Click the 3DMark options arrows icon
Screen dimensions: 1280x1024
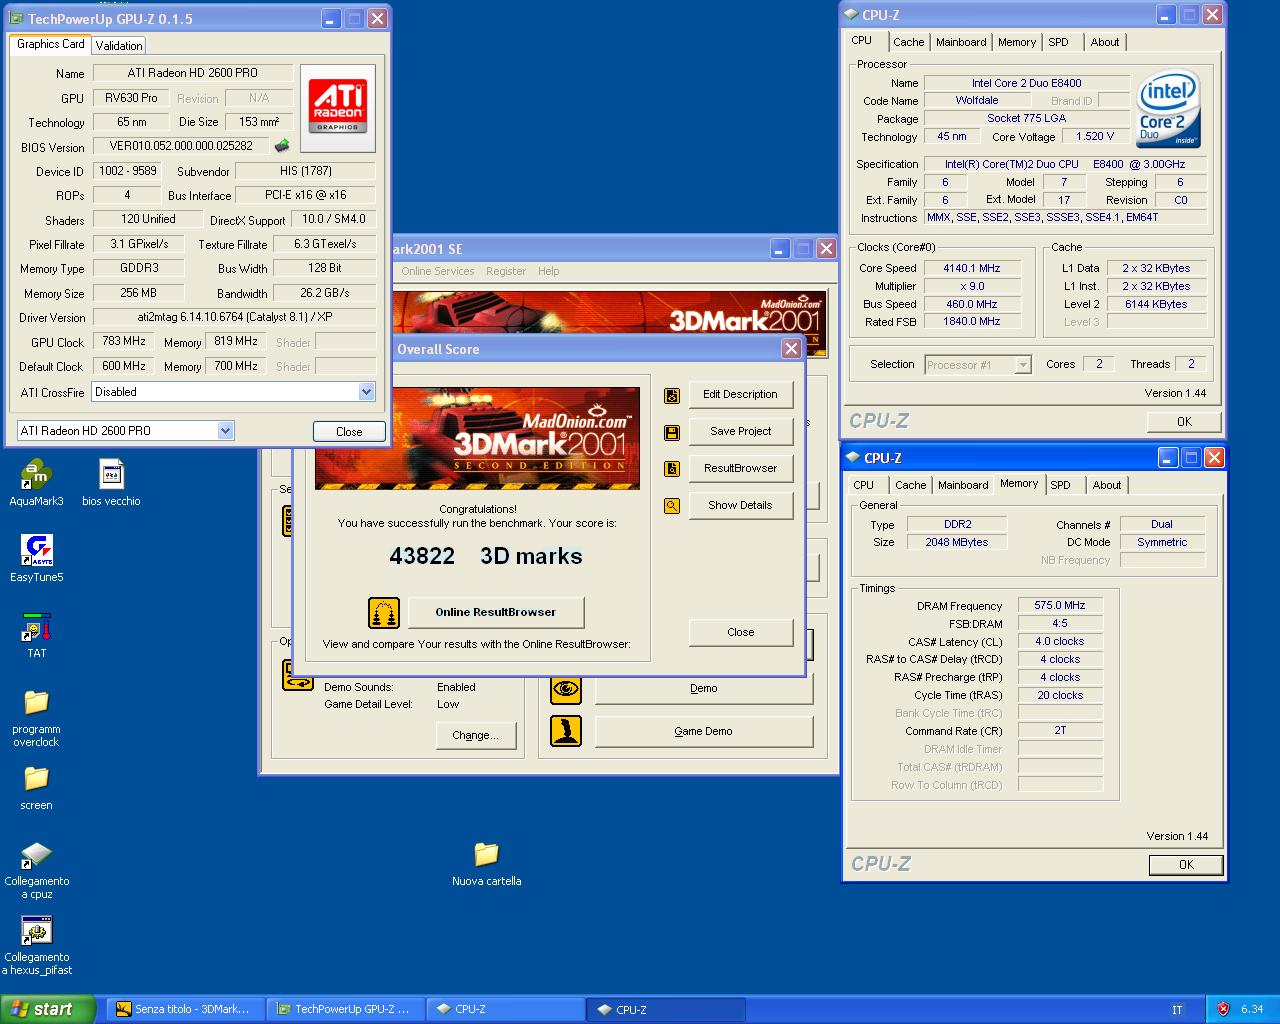click(298, 676)
